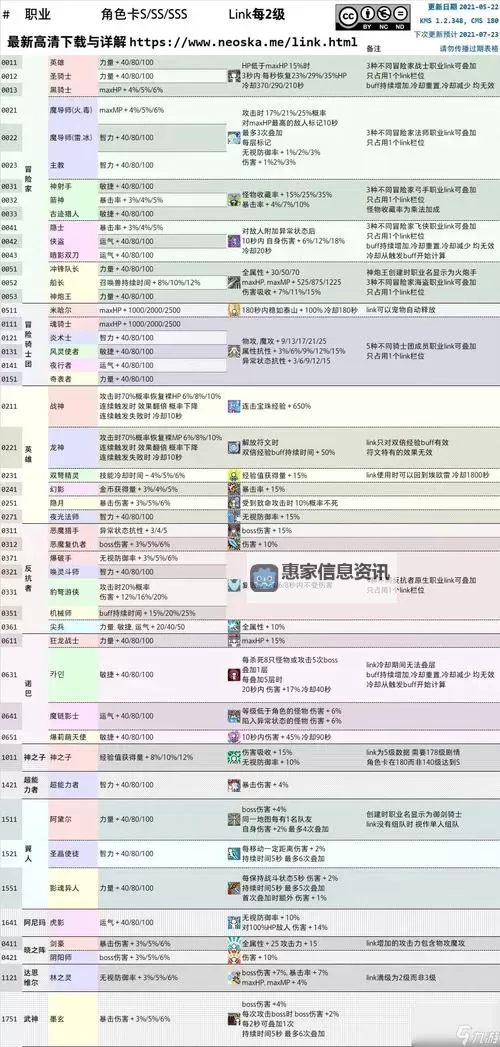This screenshot has width=500, height=1047.
Task: Click the 米哈尔 link skill icon
Action: click(x=234, y=310)
